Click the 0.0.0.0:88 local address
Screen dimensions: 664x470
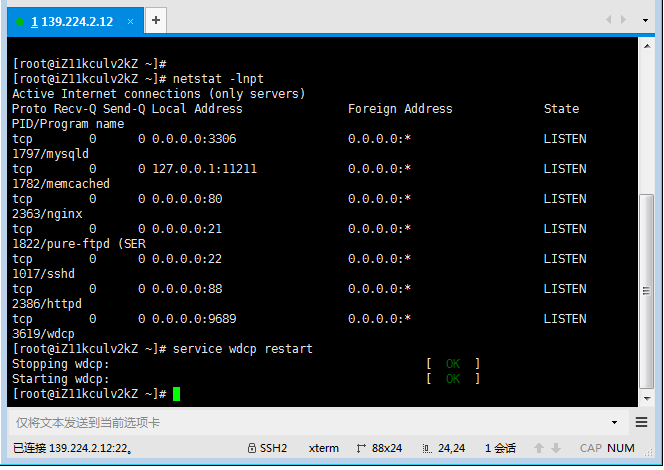(x=187, y=289)
